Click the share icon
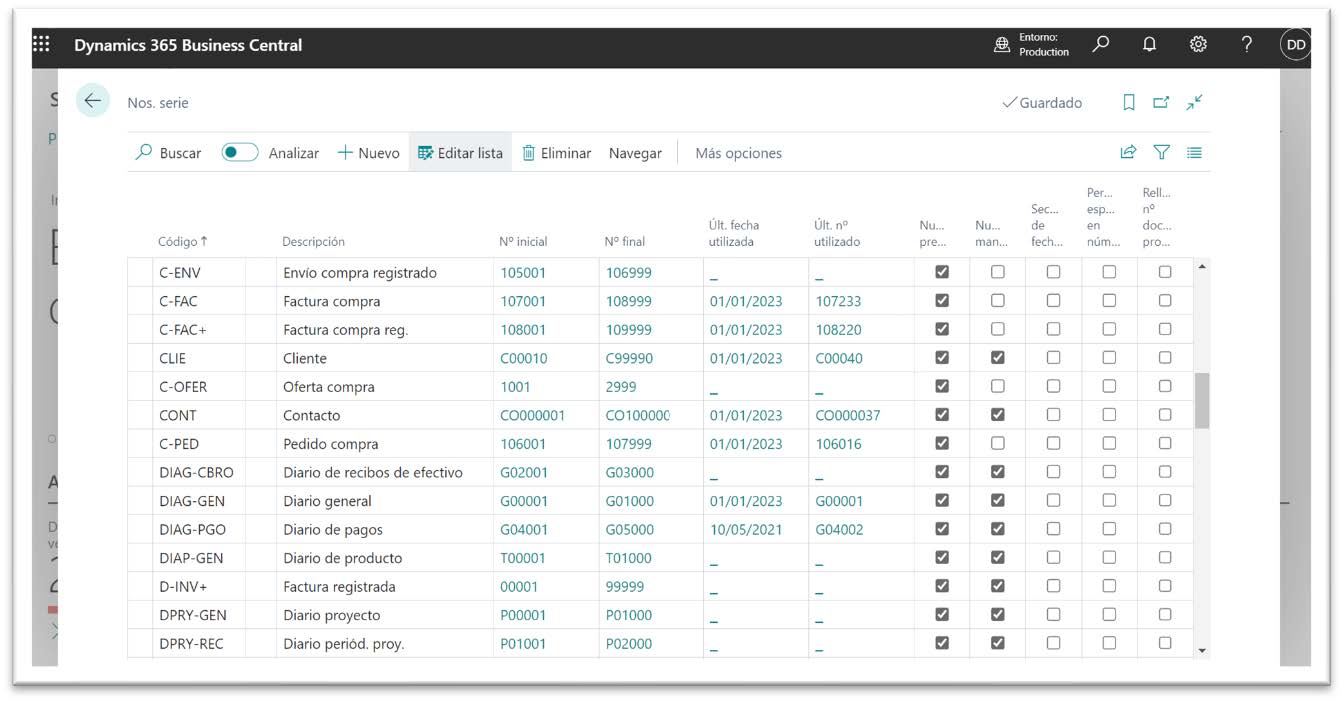 coord(1128,153)
